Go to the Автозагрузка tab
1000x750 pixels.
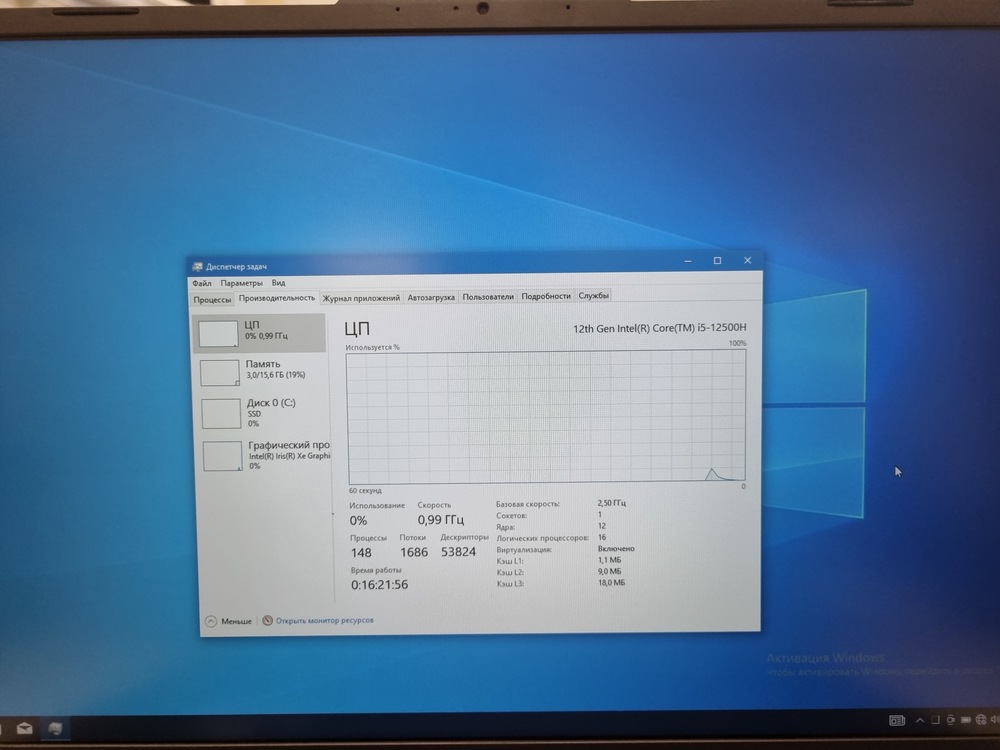[x=431, y=297]
